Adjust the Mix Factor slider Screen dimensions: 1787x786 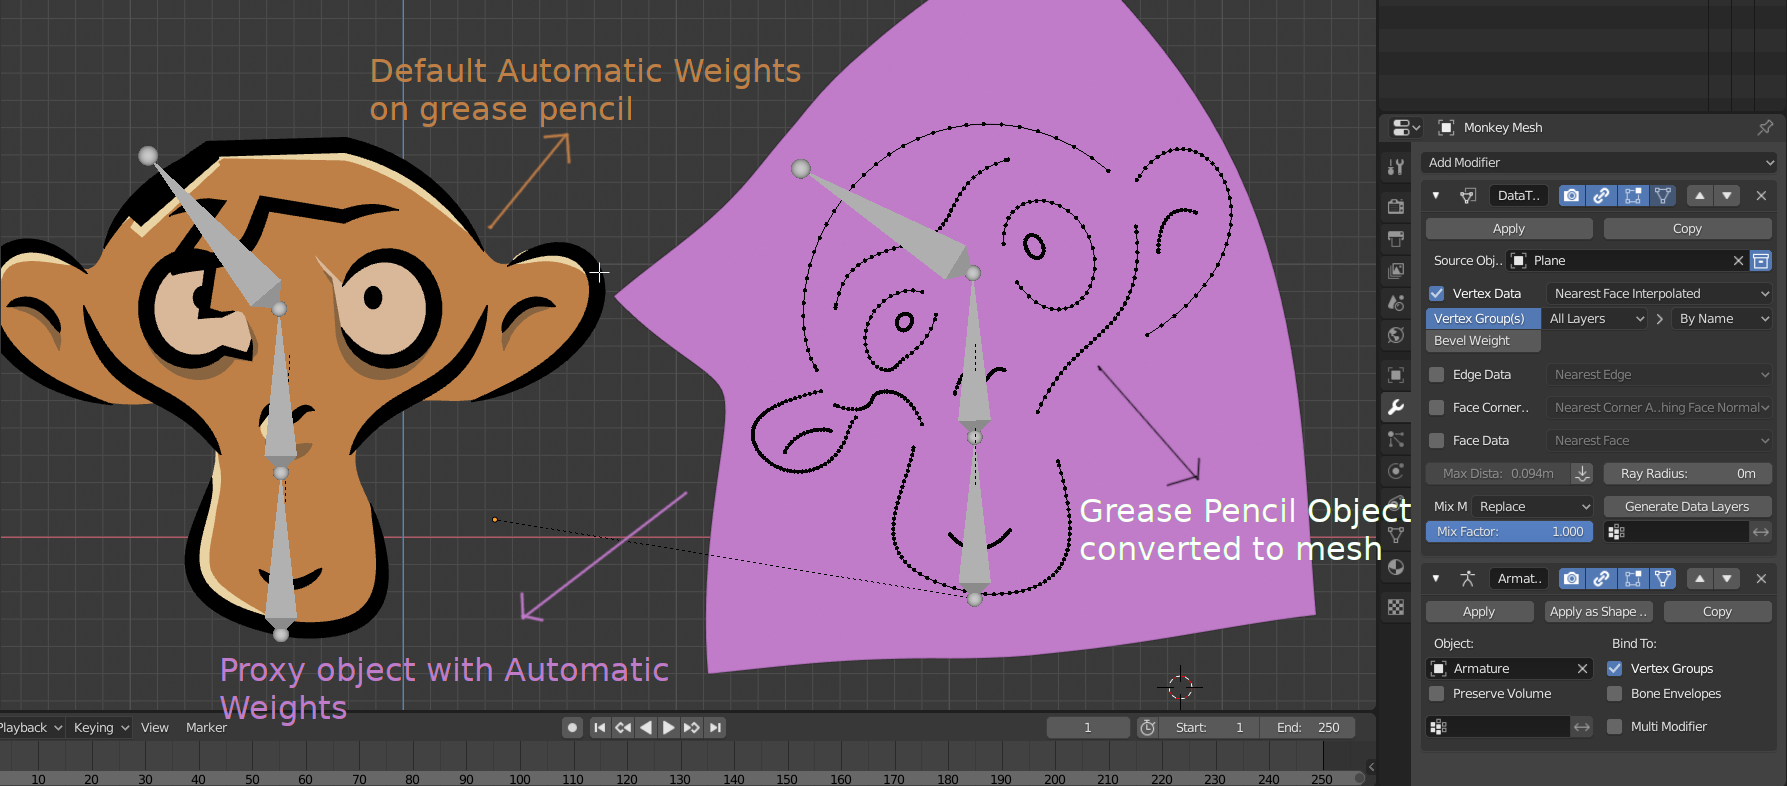(1509, 532)
